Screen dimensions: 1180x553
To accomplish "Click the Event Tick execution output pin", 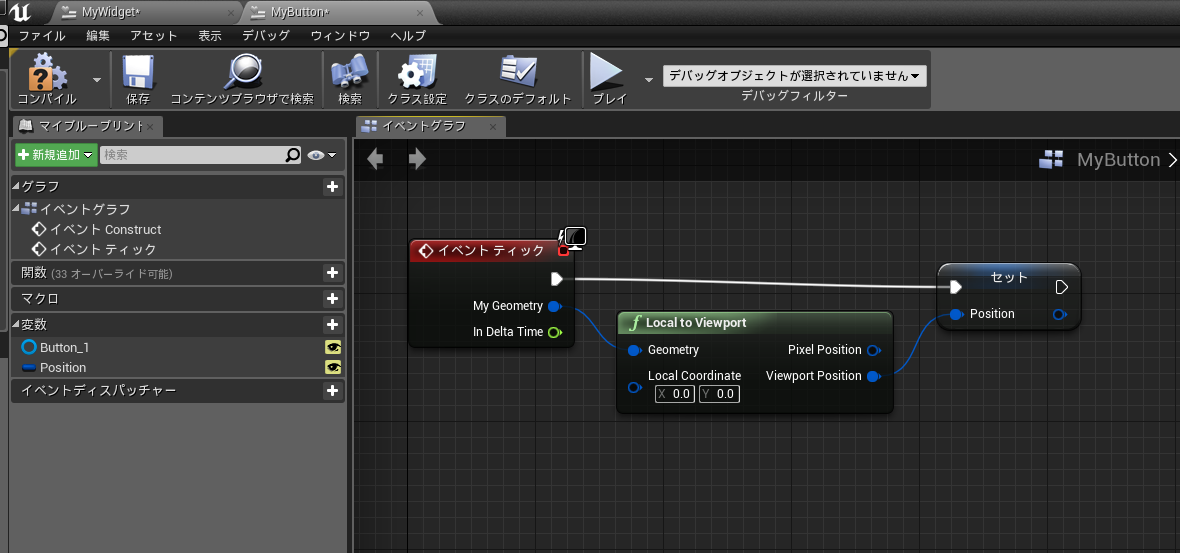I will tap(557, 279).
